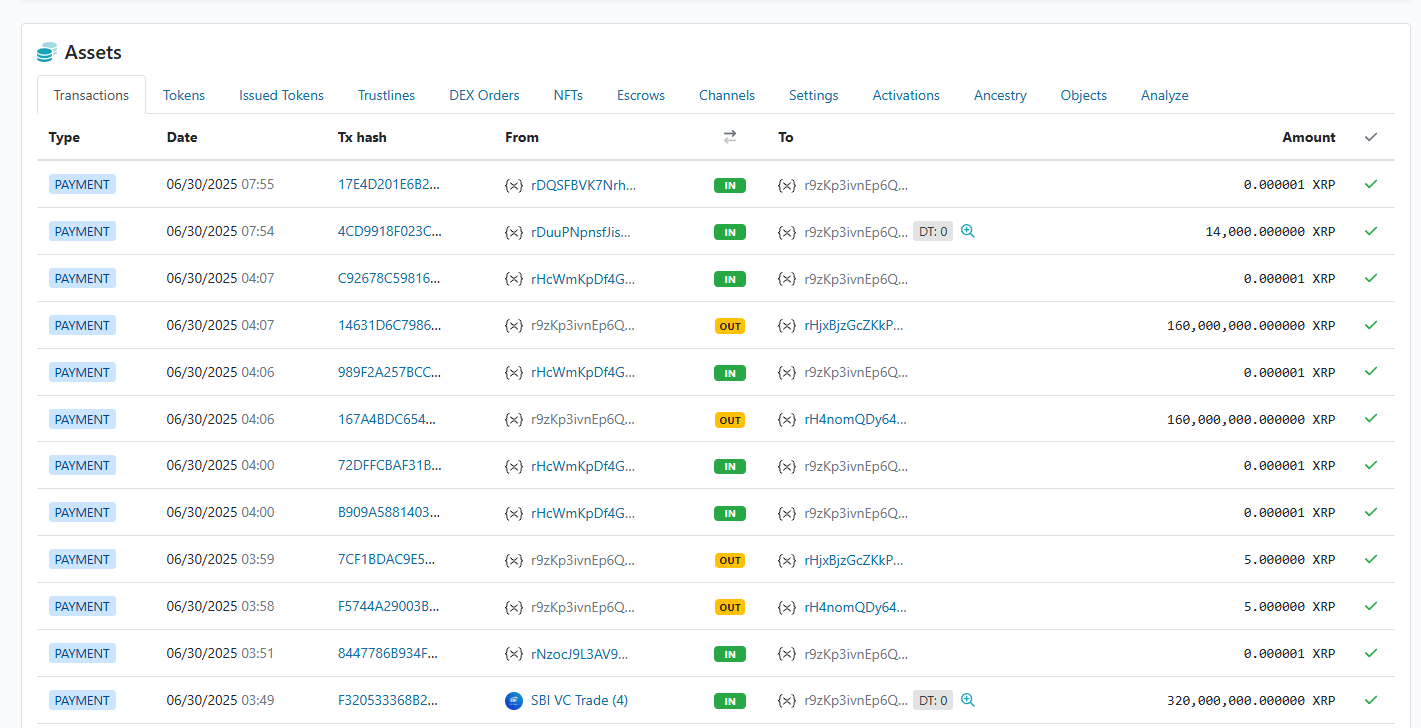Open sender address rDQSFBVK7Nrh

[583, 184]
